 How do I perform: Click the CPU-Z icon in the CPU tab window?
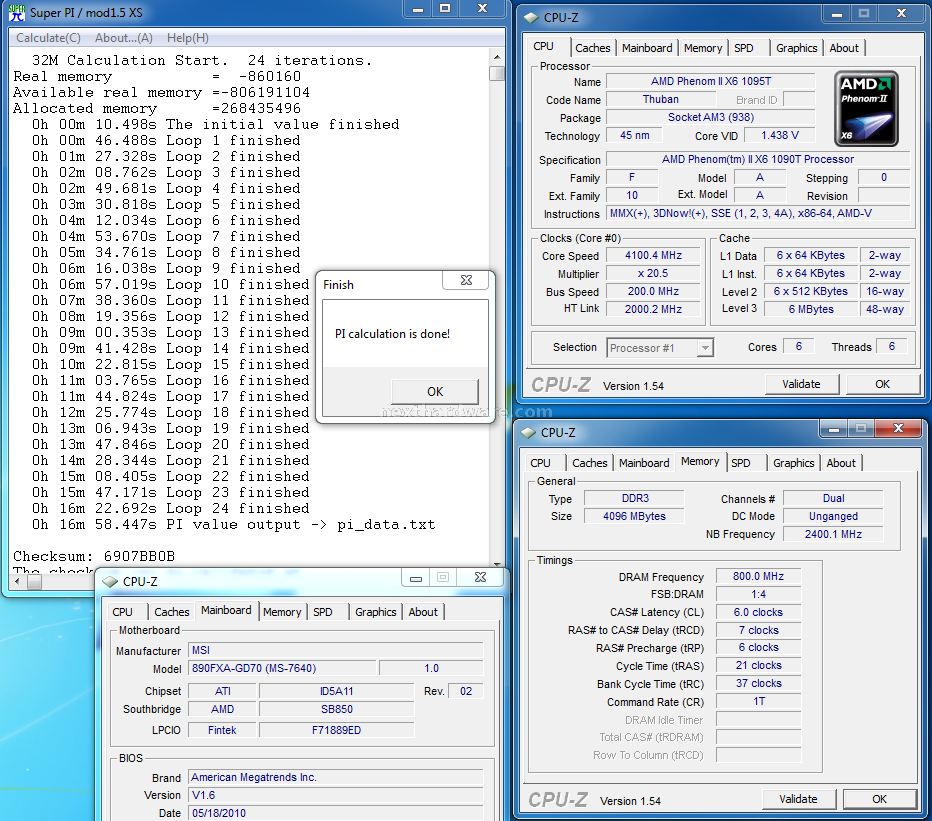pyautogui.click(x=530, y=18)
